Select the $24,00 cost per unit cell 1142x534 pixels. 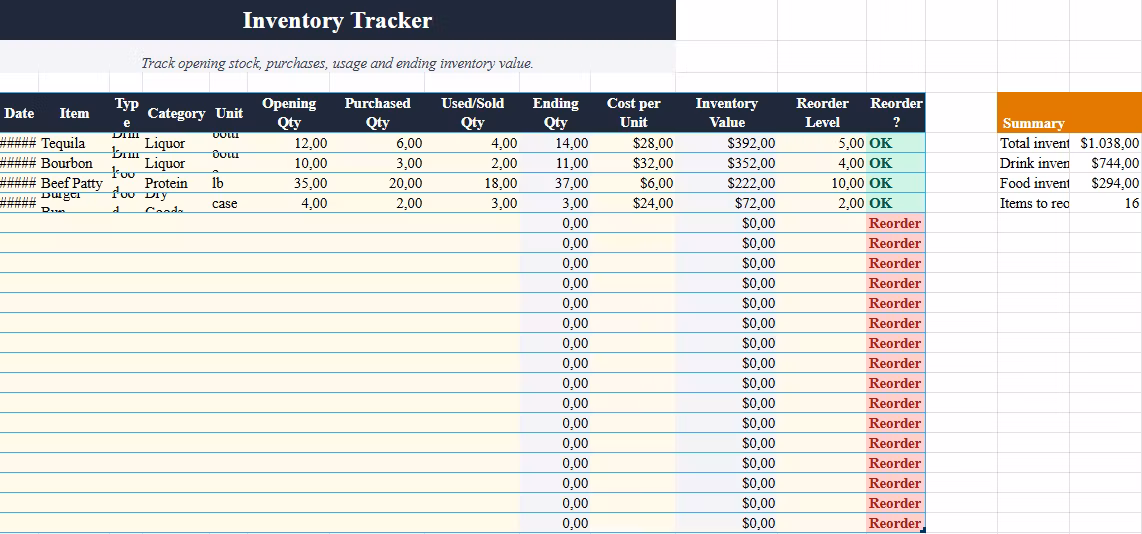(x=634, y=203)
